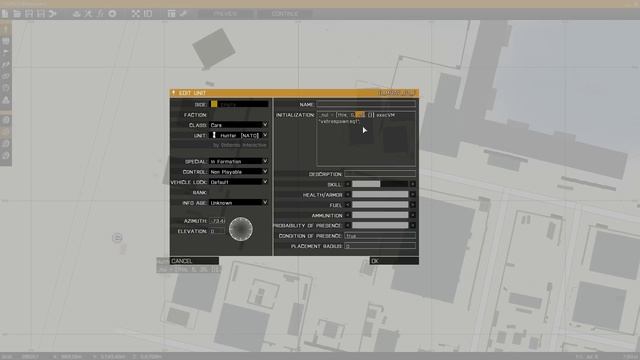Select the Synchronize link icon in left sidebar
The width and height of the screenshot is (640, 360).
click(x=6, y=76)
